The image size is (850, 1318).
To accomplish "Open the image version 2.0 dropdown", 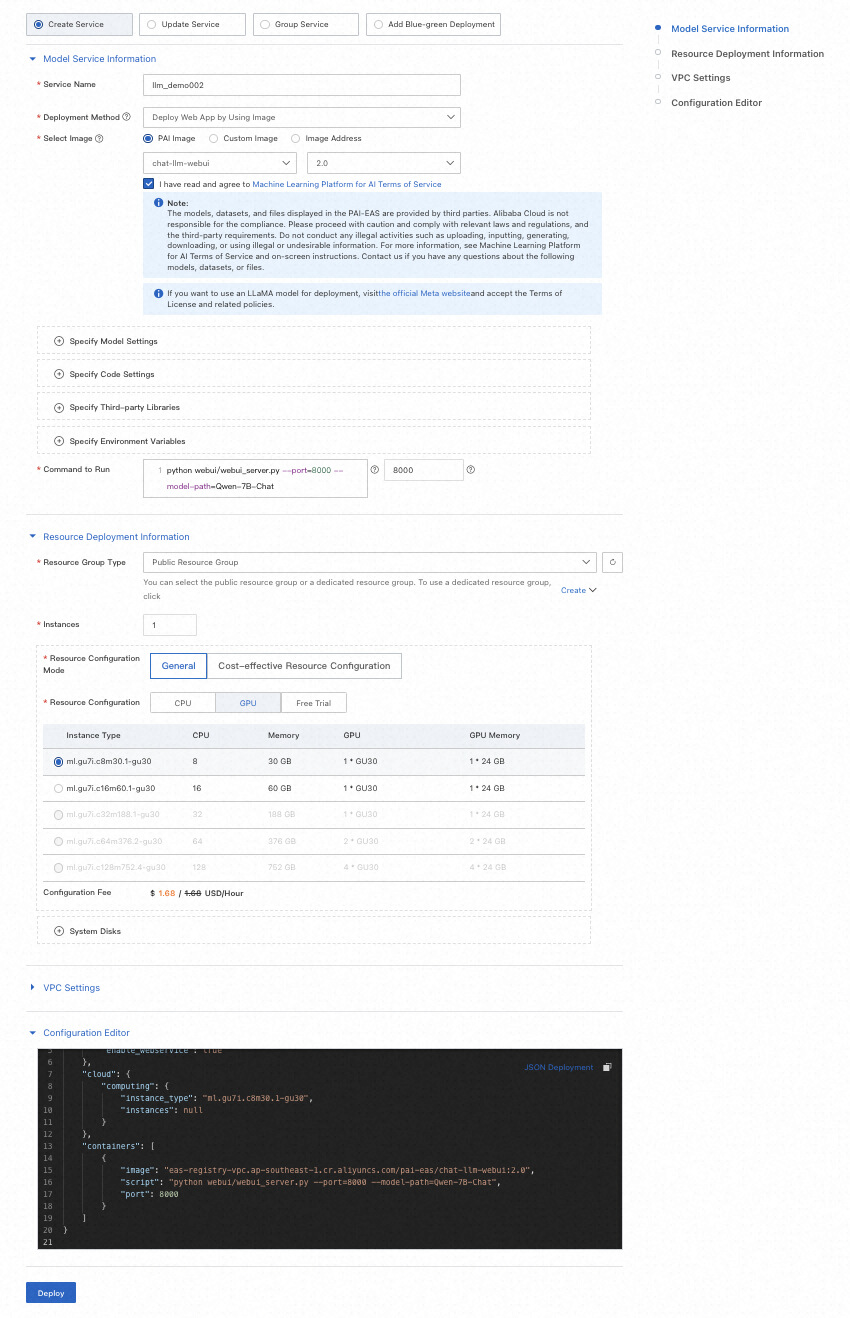I will 383,162.
